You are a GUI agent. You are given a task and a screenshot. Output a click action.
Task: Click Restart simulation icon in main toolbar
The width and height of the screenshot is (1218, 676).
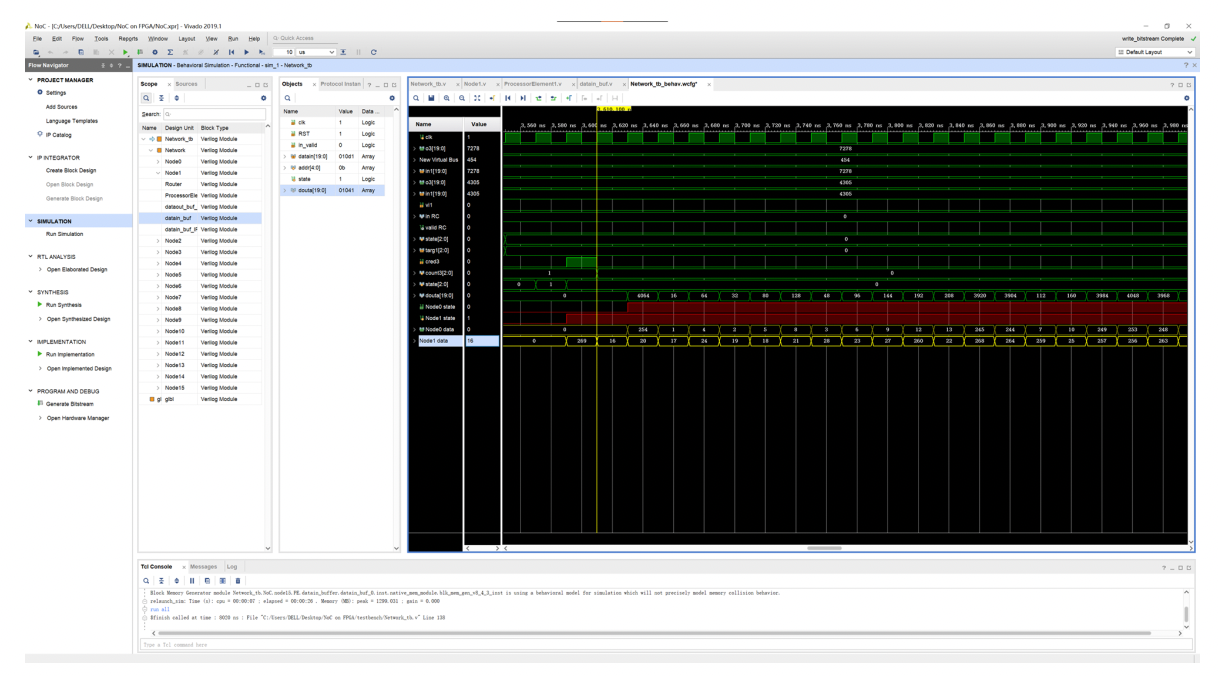point(233,51)
